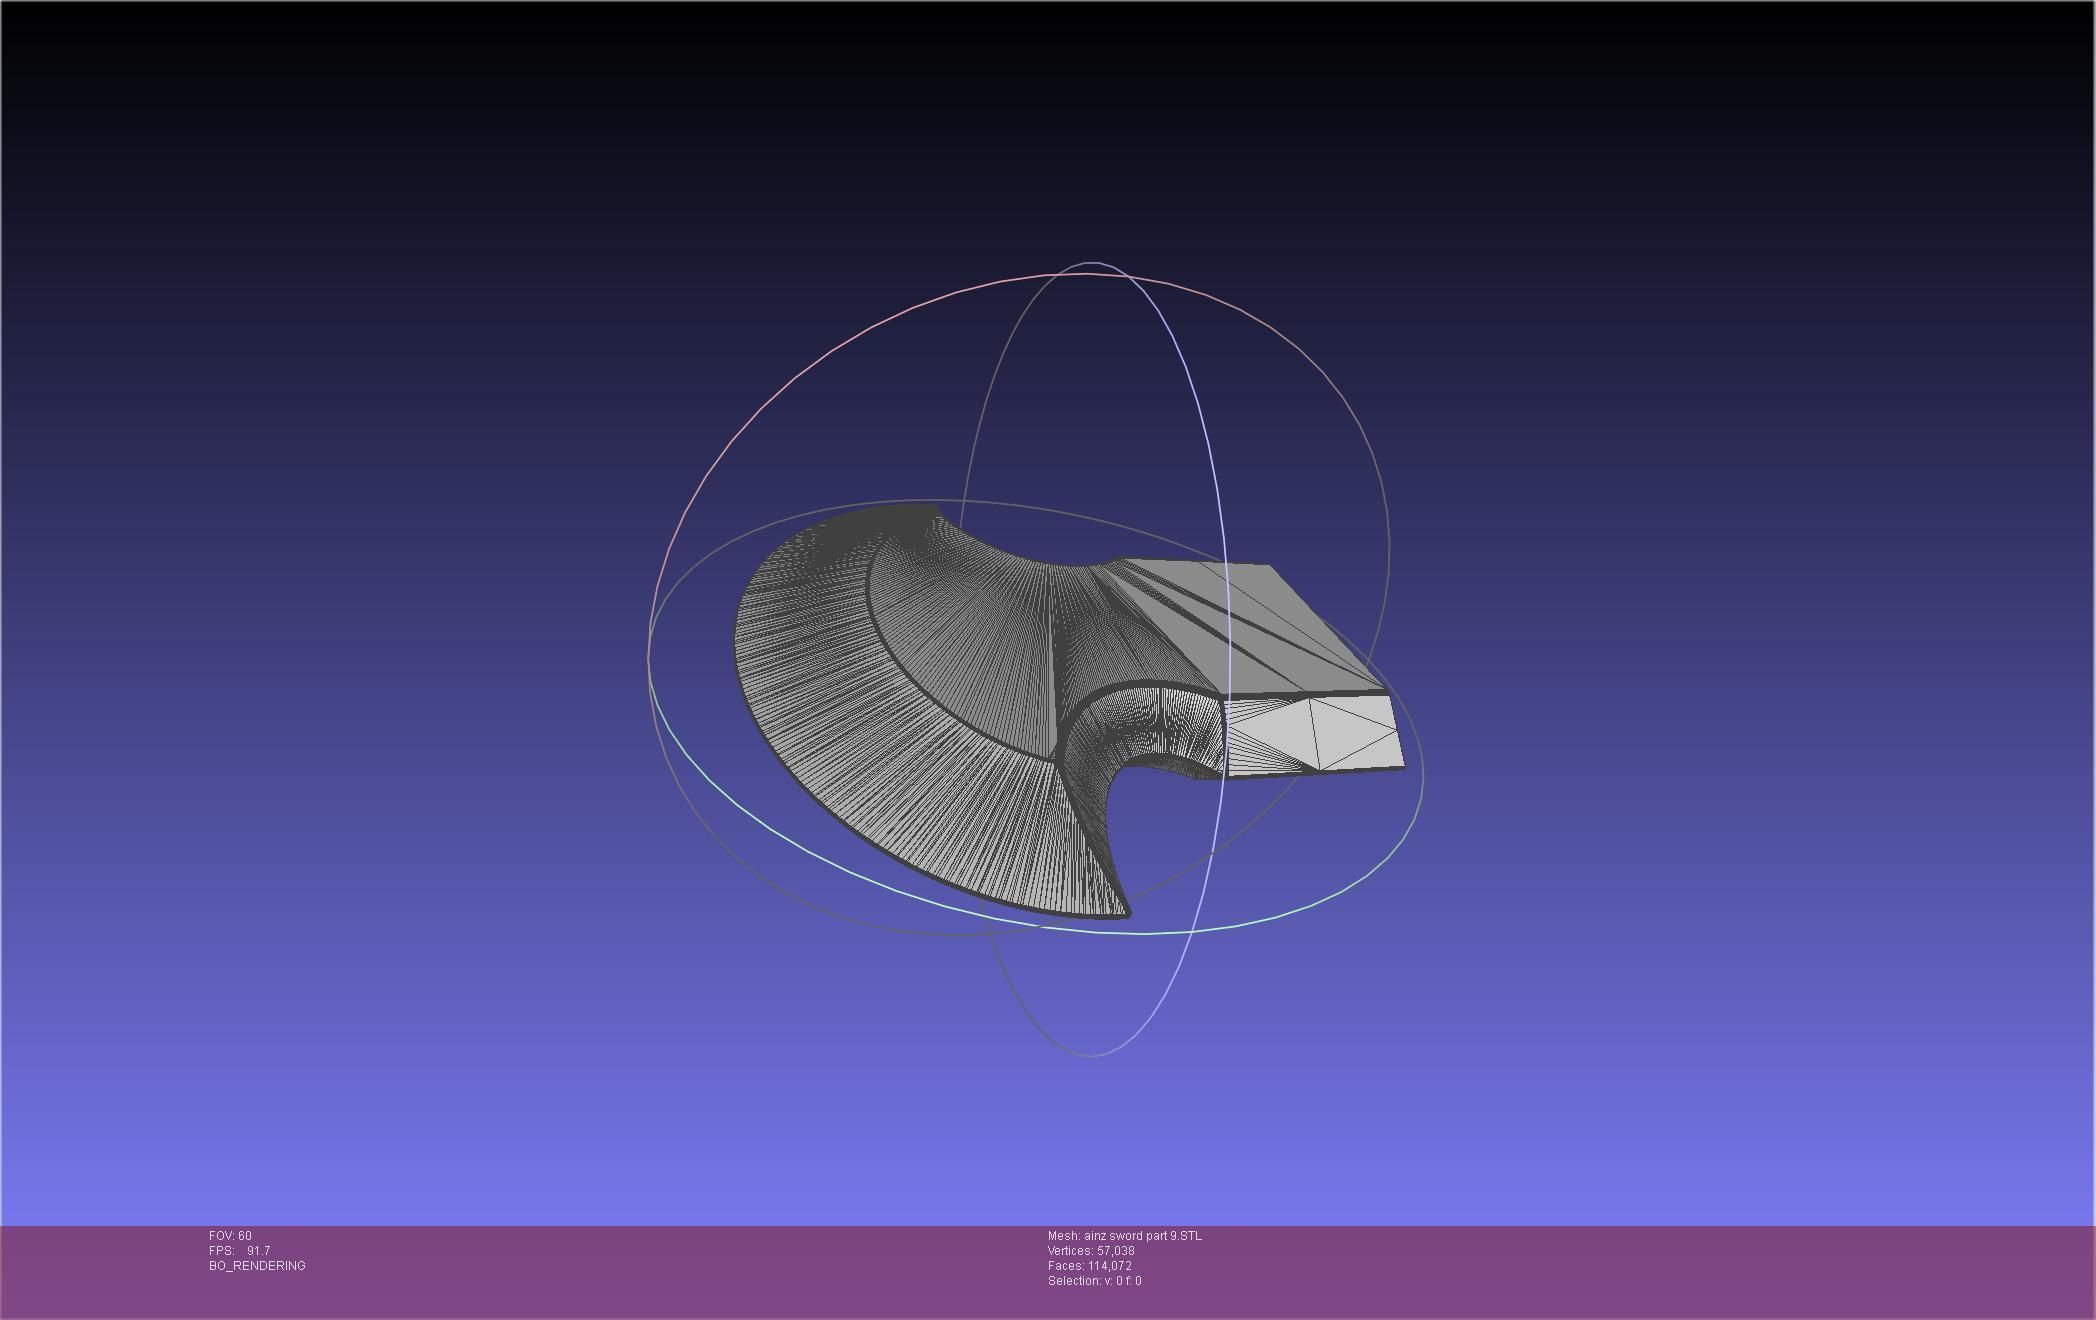Click the BO_RENDERING label

[x=257, y=1266]
